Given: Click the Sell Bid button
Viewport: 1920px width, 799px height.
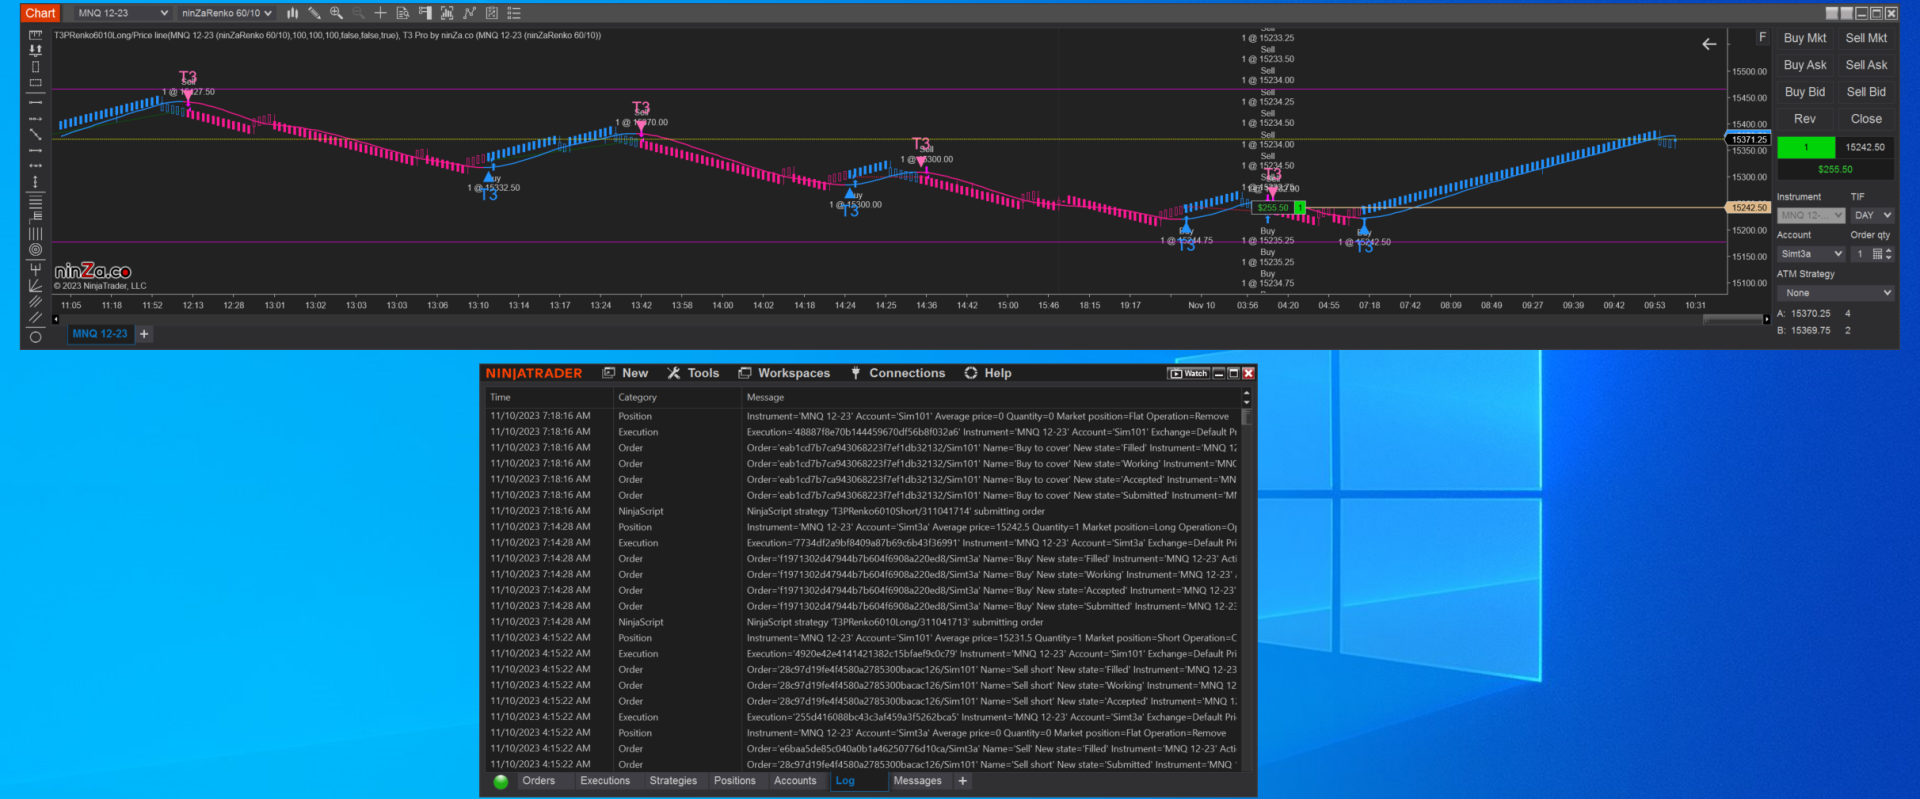Looking at the screenshot, I should tap(1866, 92).
